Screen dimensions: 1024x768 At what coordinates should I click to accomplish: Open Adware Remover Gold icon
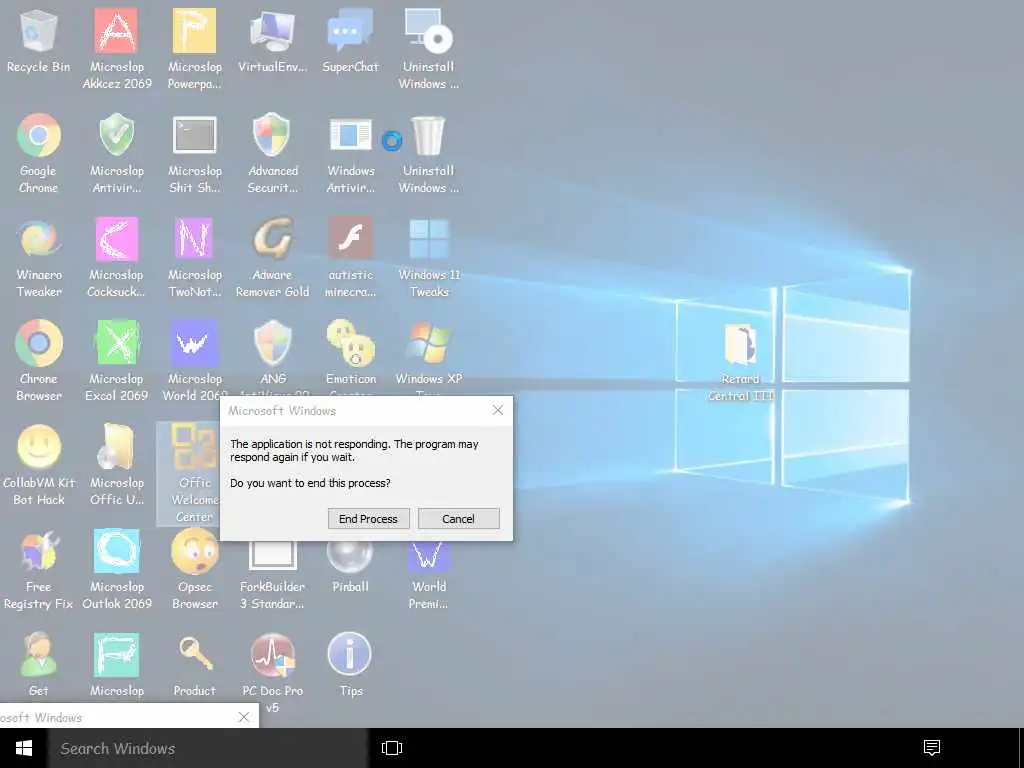[272, 239]
